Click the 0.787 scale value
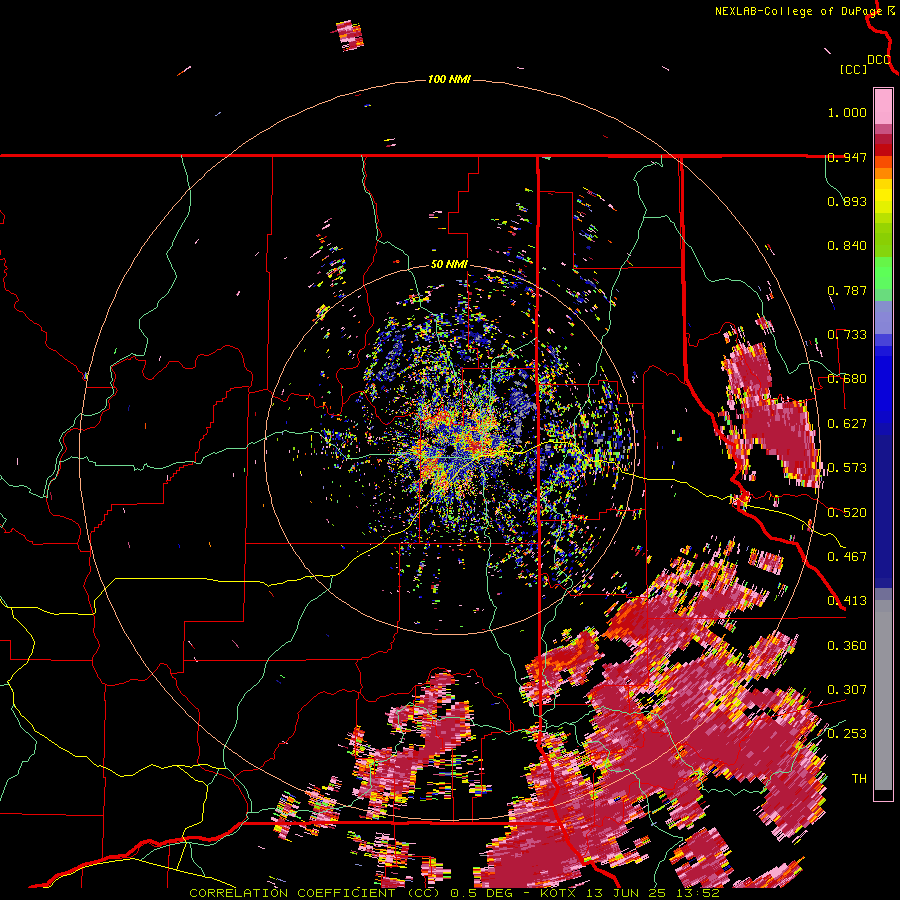900x900 pixels. tap(847, 290)
